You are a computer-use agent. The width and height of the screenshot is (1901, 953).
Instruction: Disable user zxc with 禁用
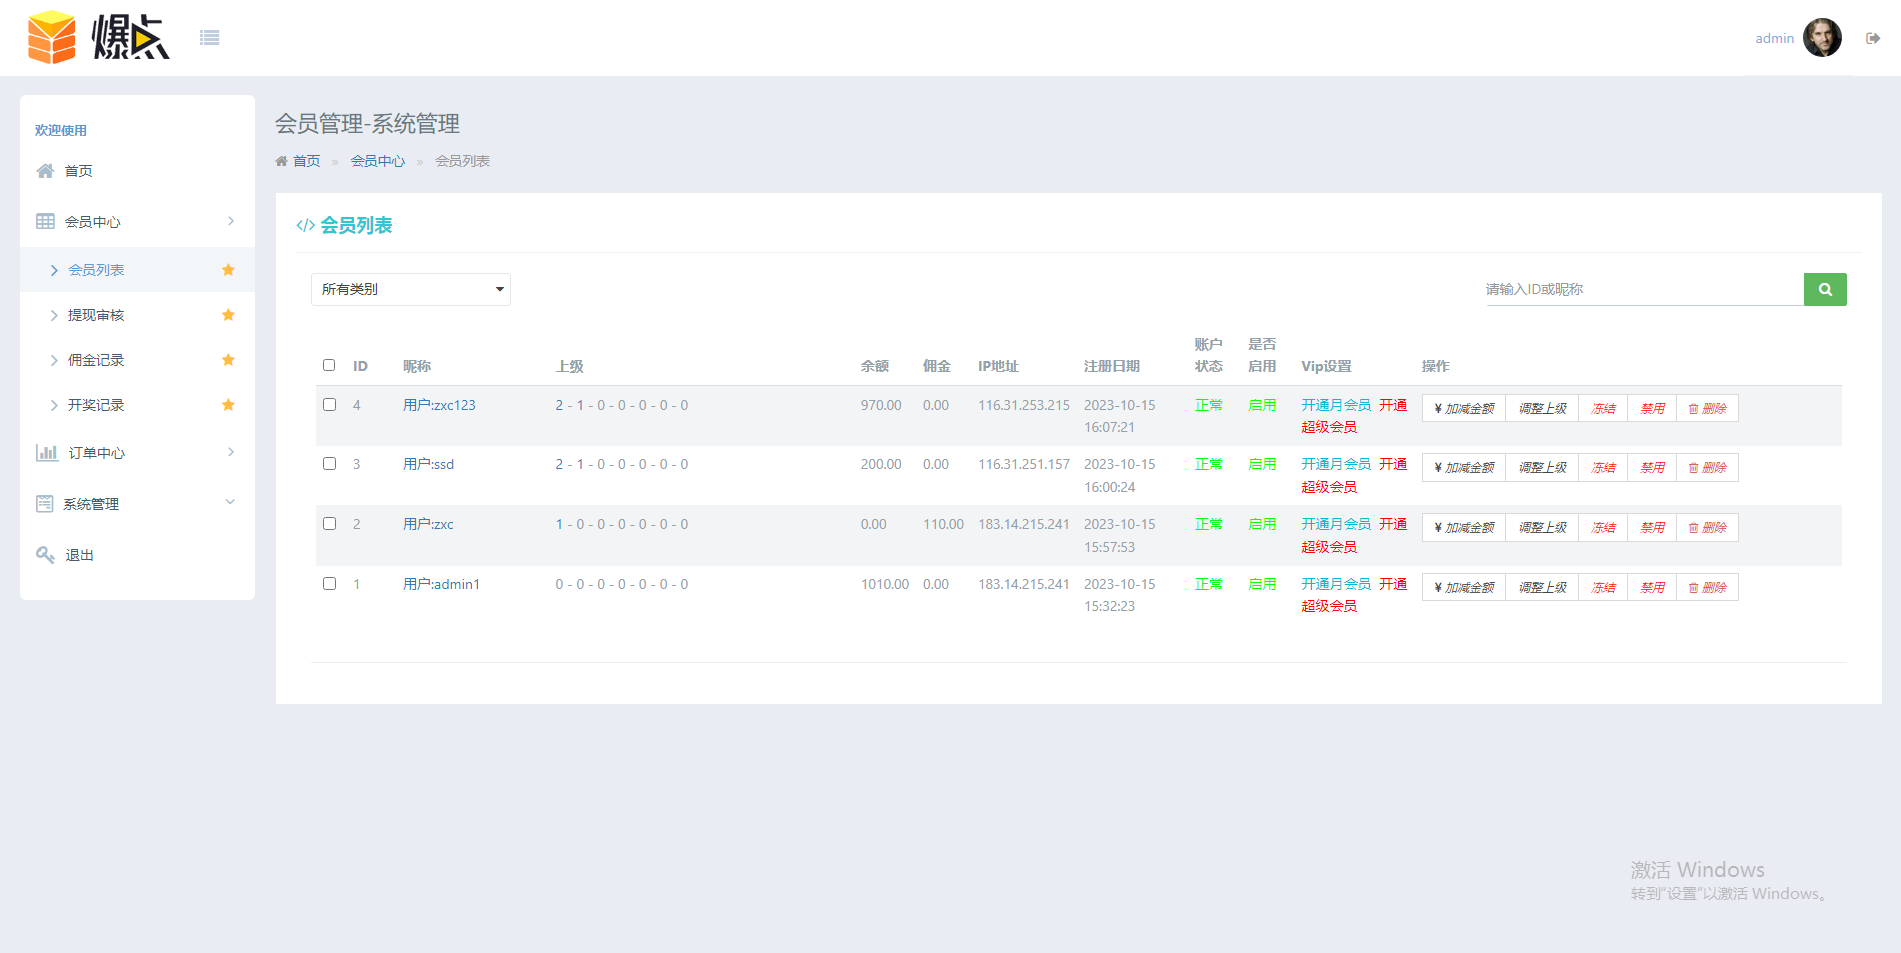[x=1652, y=527]
